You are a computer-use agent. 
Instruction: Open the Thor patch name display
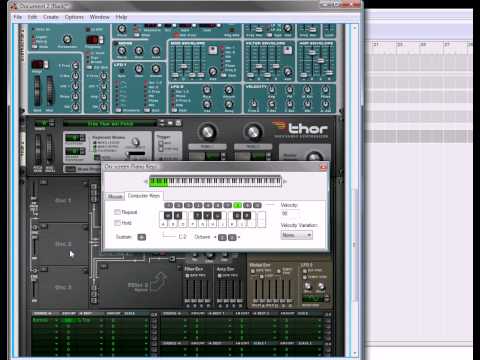point(110,124)
